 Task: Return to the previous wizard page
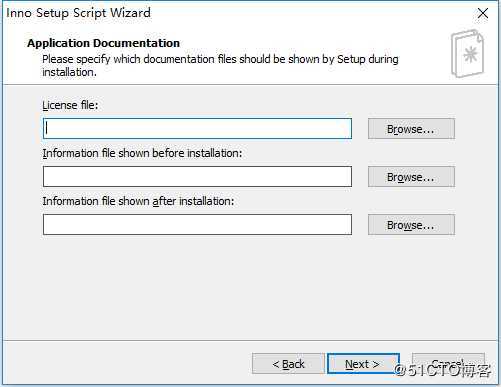click(288, 364)
